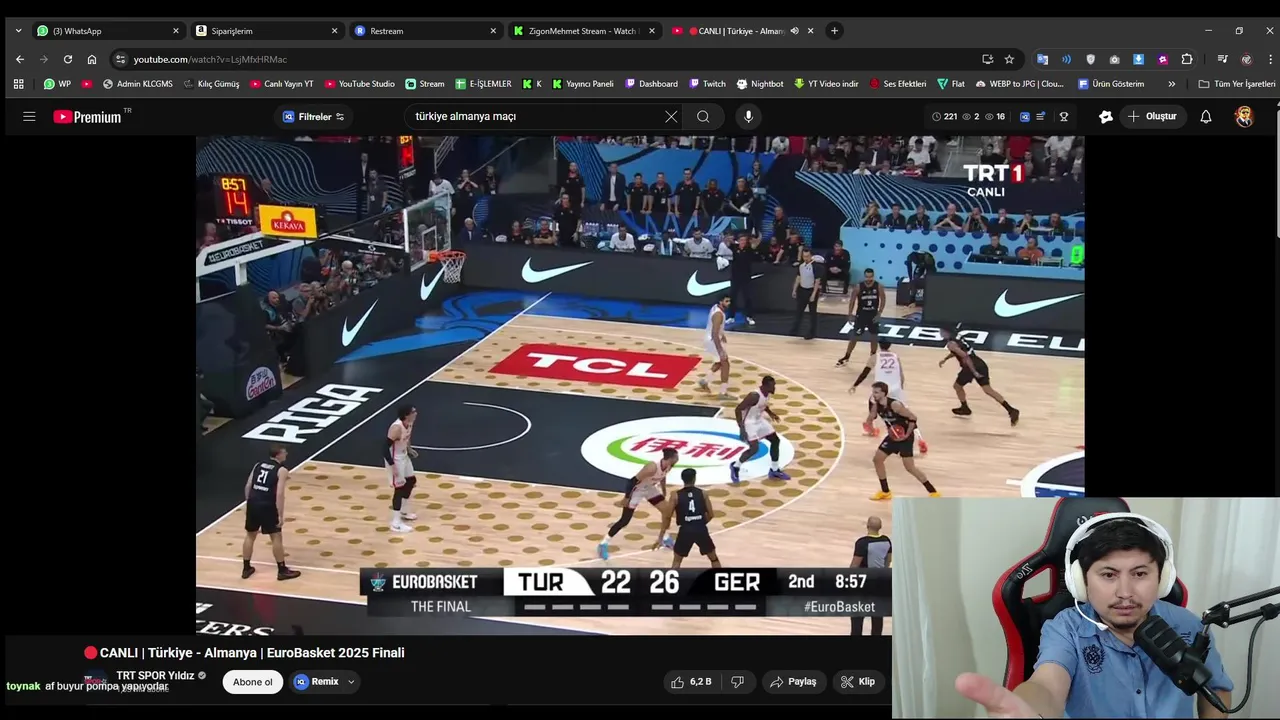Open Ürün Gösterim bookmark
This screenshot has height=720, width=1280.
click(1111, 84)
